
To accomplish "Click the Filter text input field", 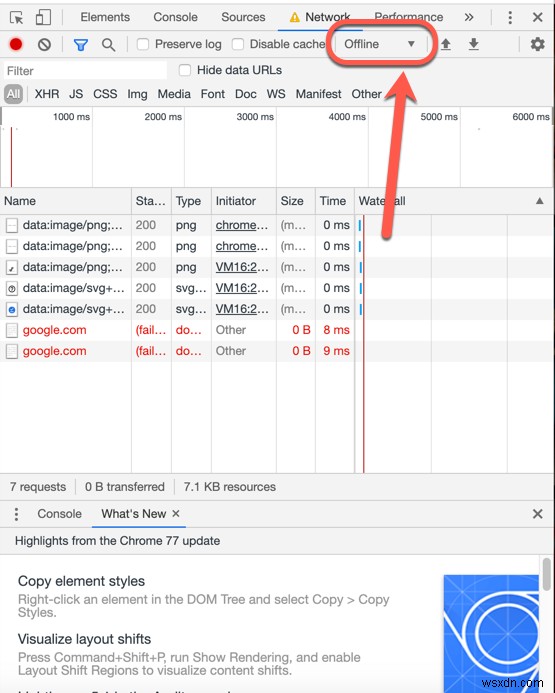I will (85, 71).
